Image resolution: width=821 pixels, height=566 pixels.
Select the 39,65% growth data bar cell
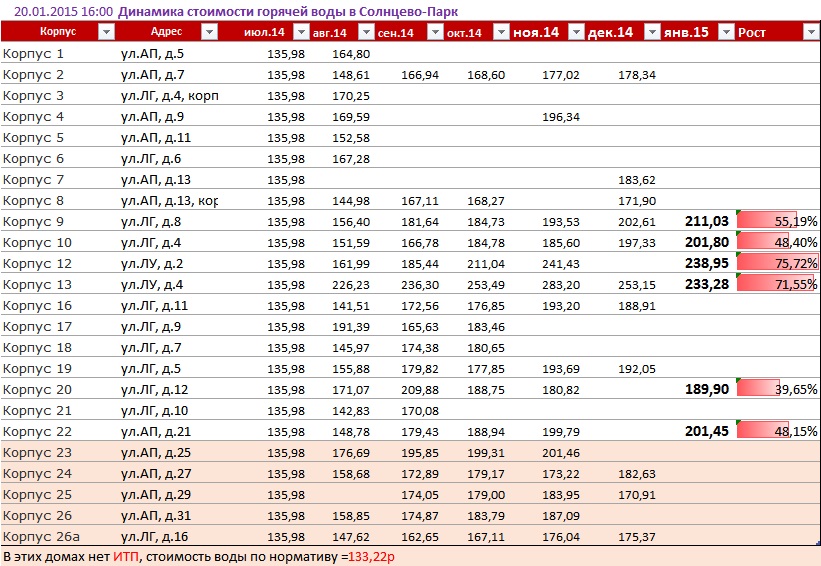click(777, 389)
